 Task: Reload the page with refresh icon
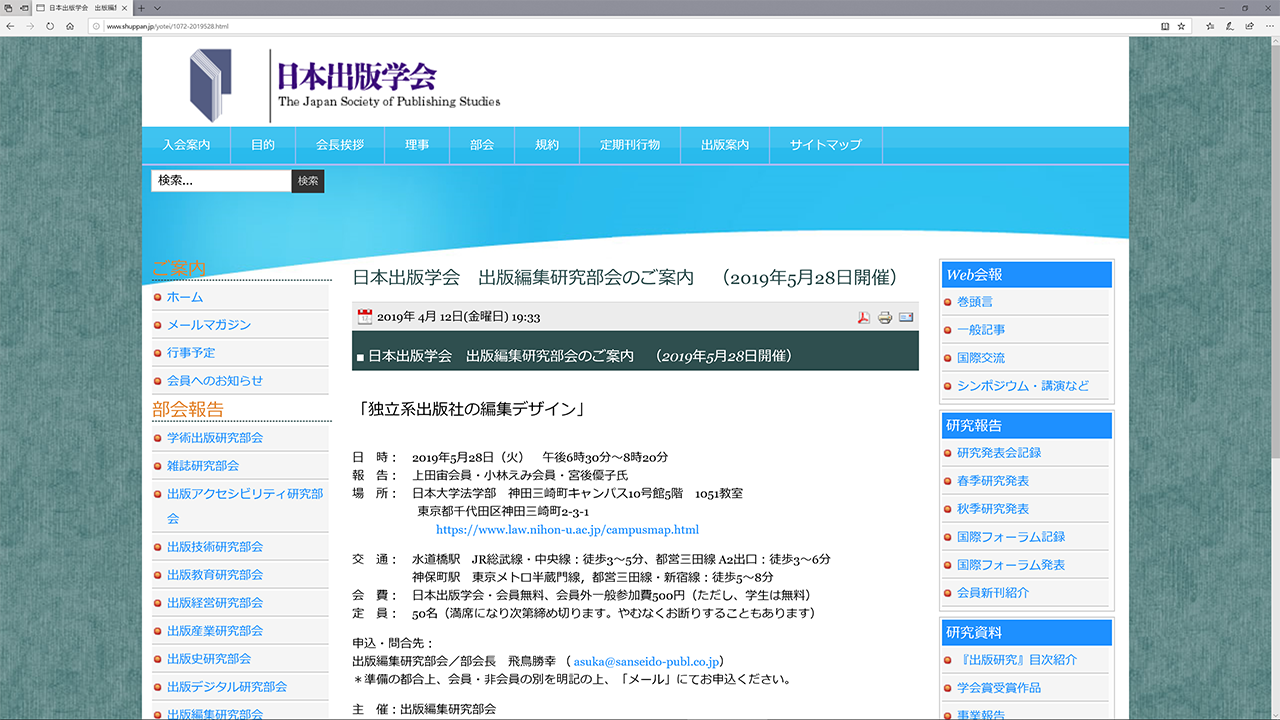coord(50,26)
